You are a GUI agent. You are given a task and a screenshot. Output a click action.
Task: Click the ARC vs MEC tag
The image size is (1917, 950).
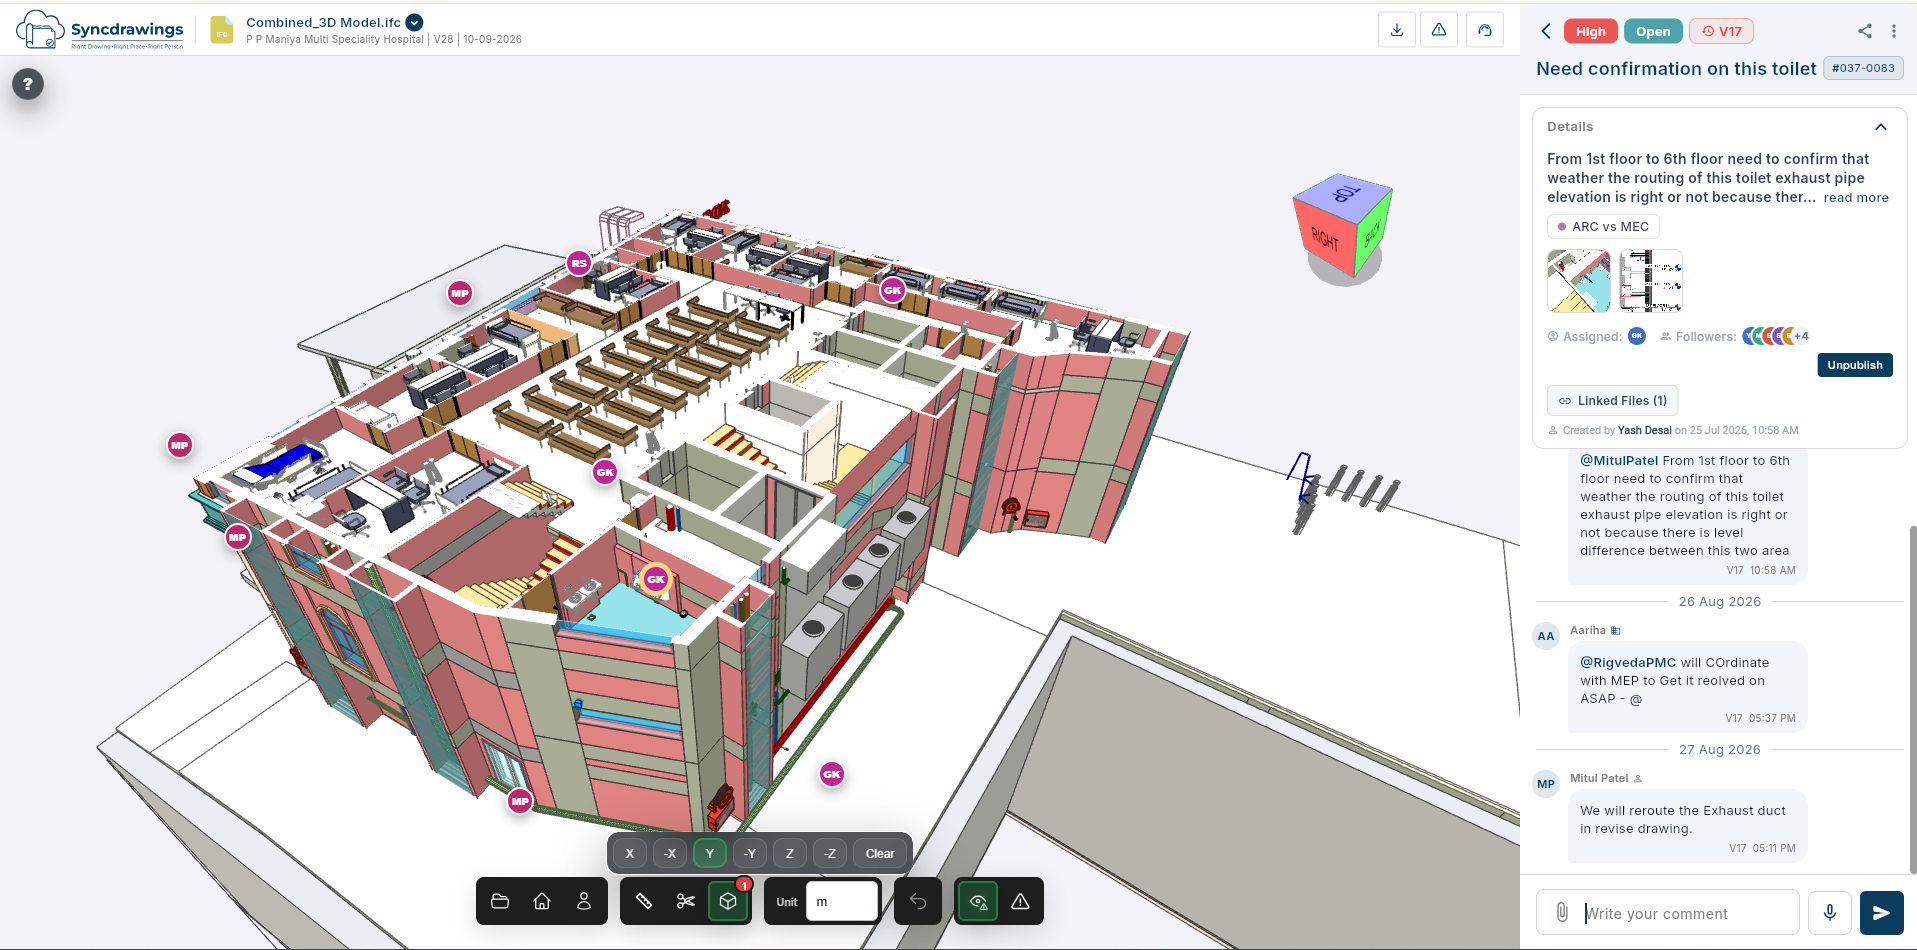[x=1603, y=226]
